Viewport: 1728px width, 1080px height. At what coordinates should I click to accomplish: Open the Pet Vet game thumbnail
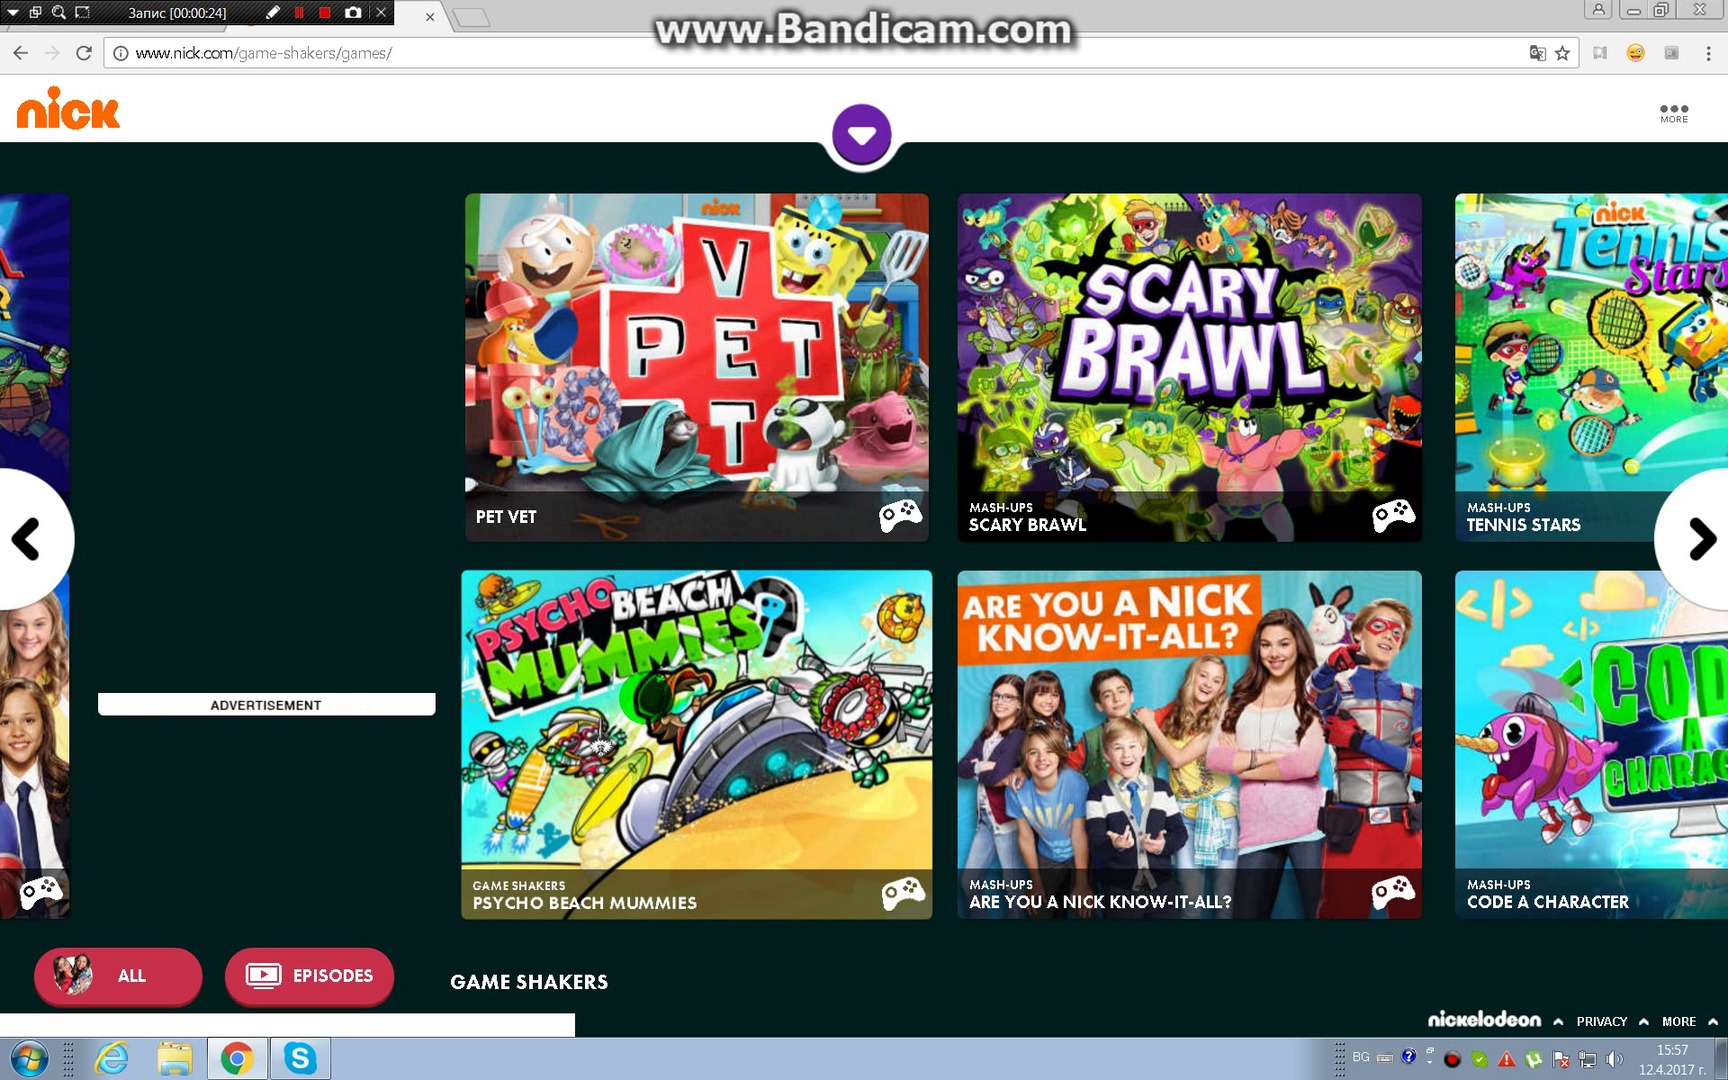pos(696,367)
